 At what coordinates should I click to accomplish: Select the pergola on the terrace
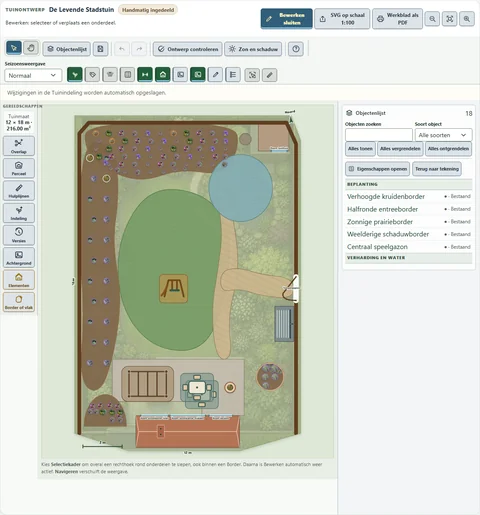[147, 383]
